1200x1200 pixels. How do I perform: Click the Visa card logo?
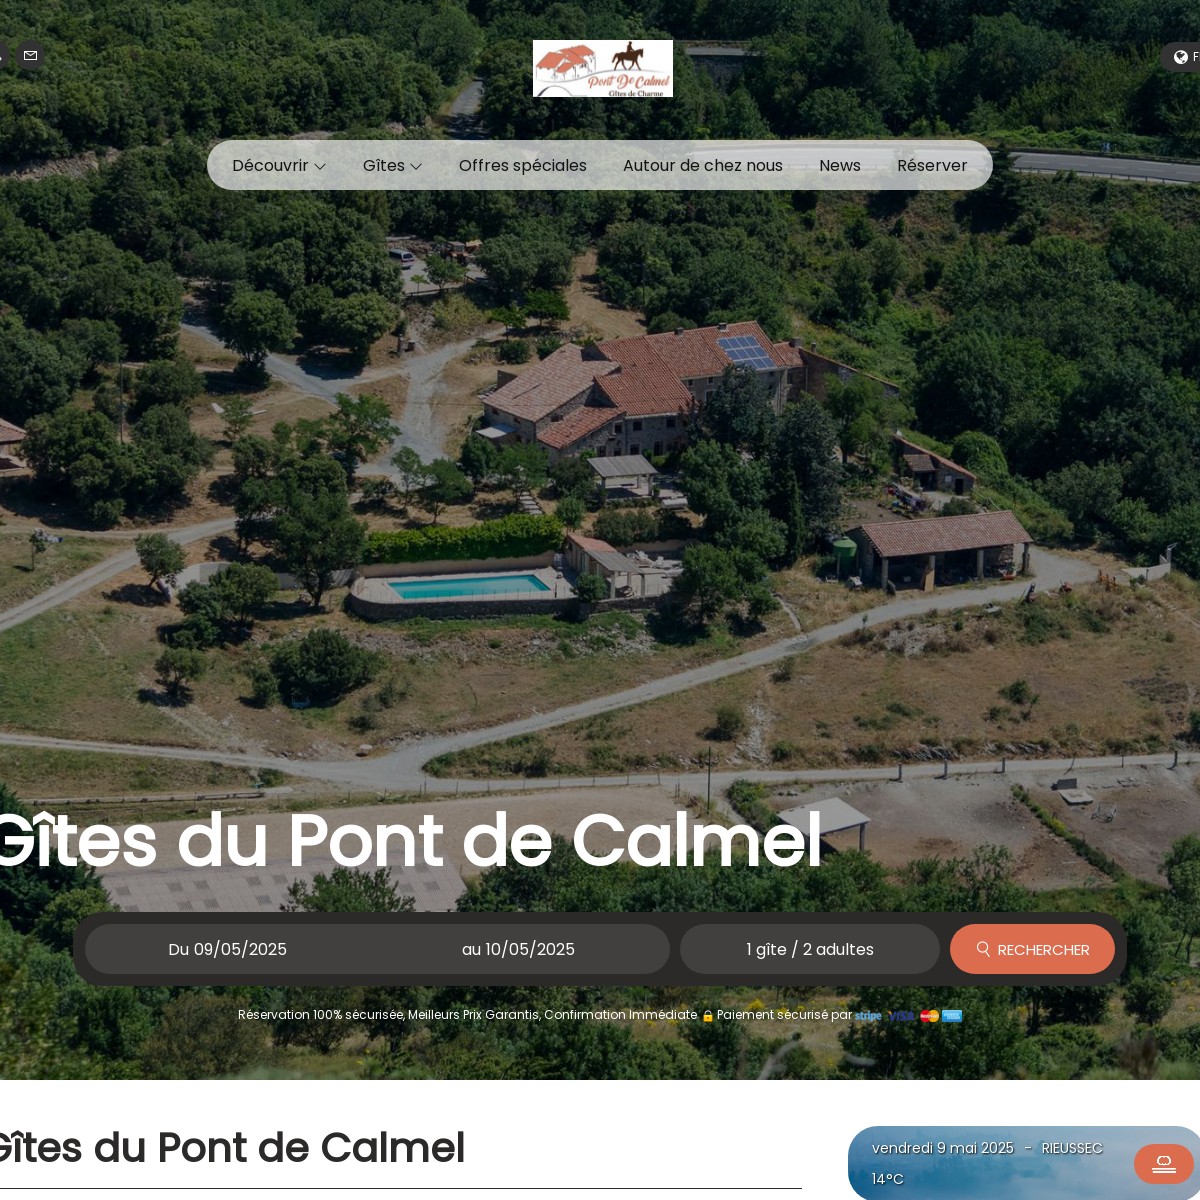[901, 1016]
